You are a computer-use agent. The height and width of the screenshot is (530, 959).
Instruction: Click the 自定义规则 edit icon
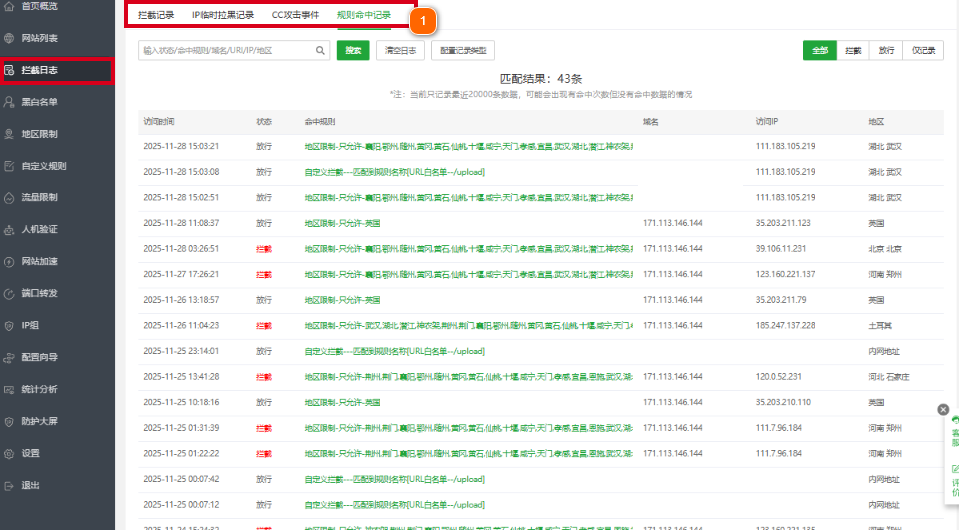click(9, 166)
